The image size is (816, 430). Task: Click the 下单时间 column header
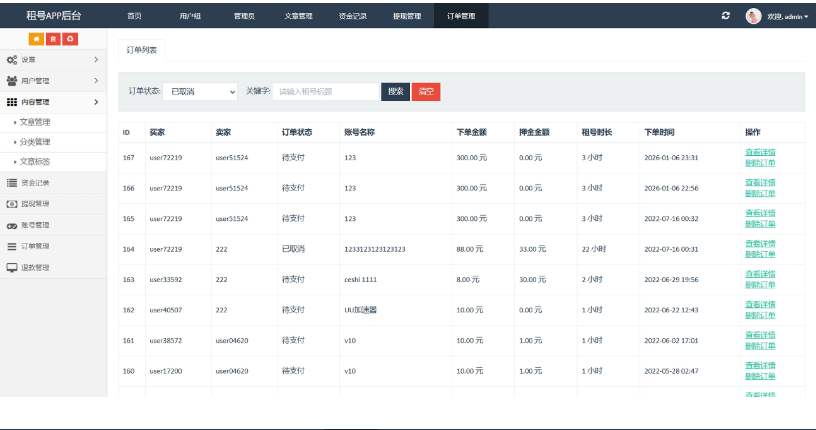coord(659,133)
